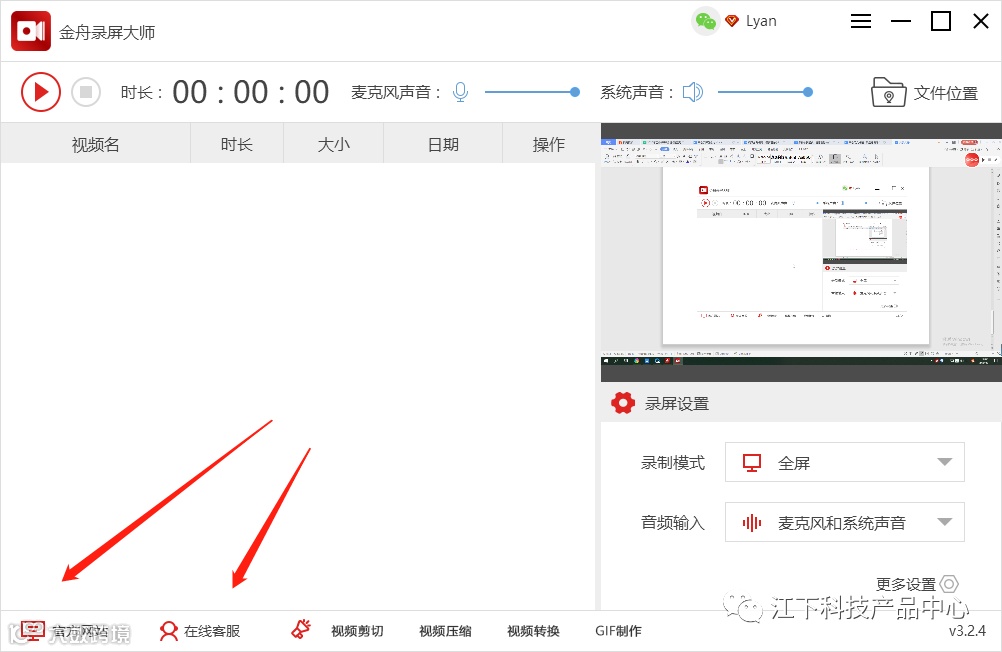
Task: Close the recorder window
Action: [981, 21]
